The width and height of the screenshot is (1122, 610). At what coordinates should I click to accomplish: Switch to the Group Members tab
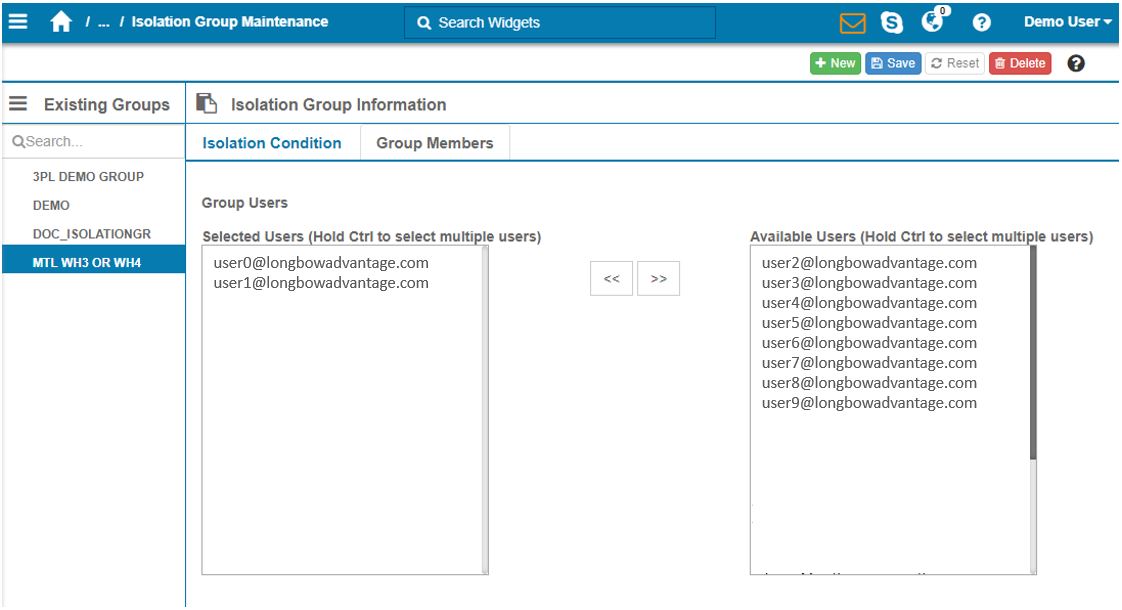(x=434, y=143)
